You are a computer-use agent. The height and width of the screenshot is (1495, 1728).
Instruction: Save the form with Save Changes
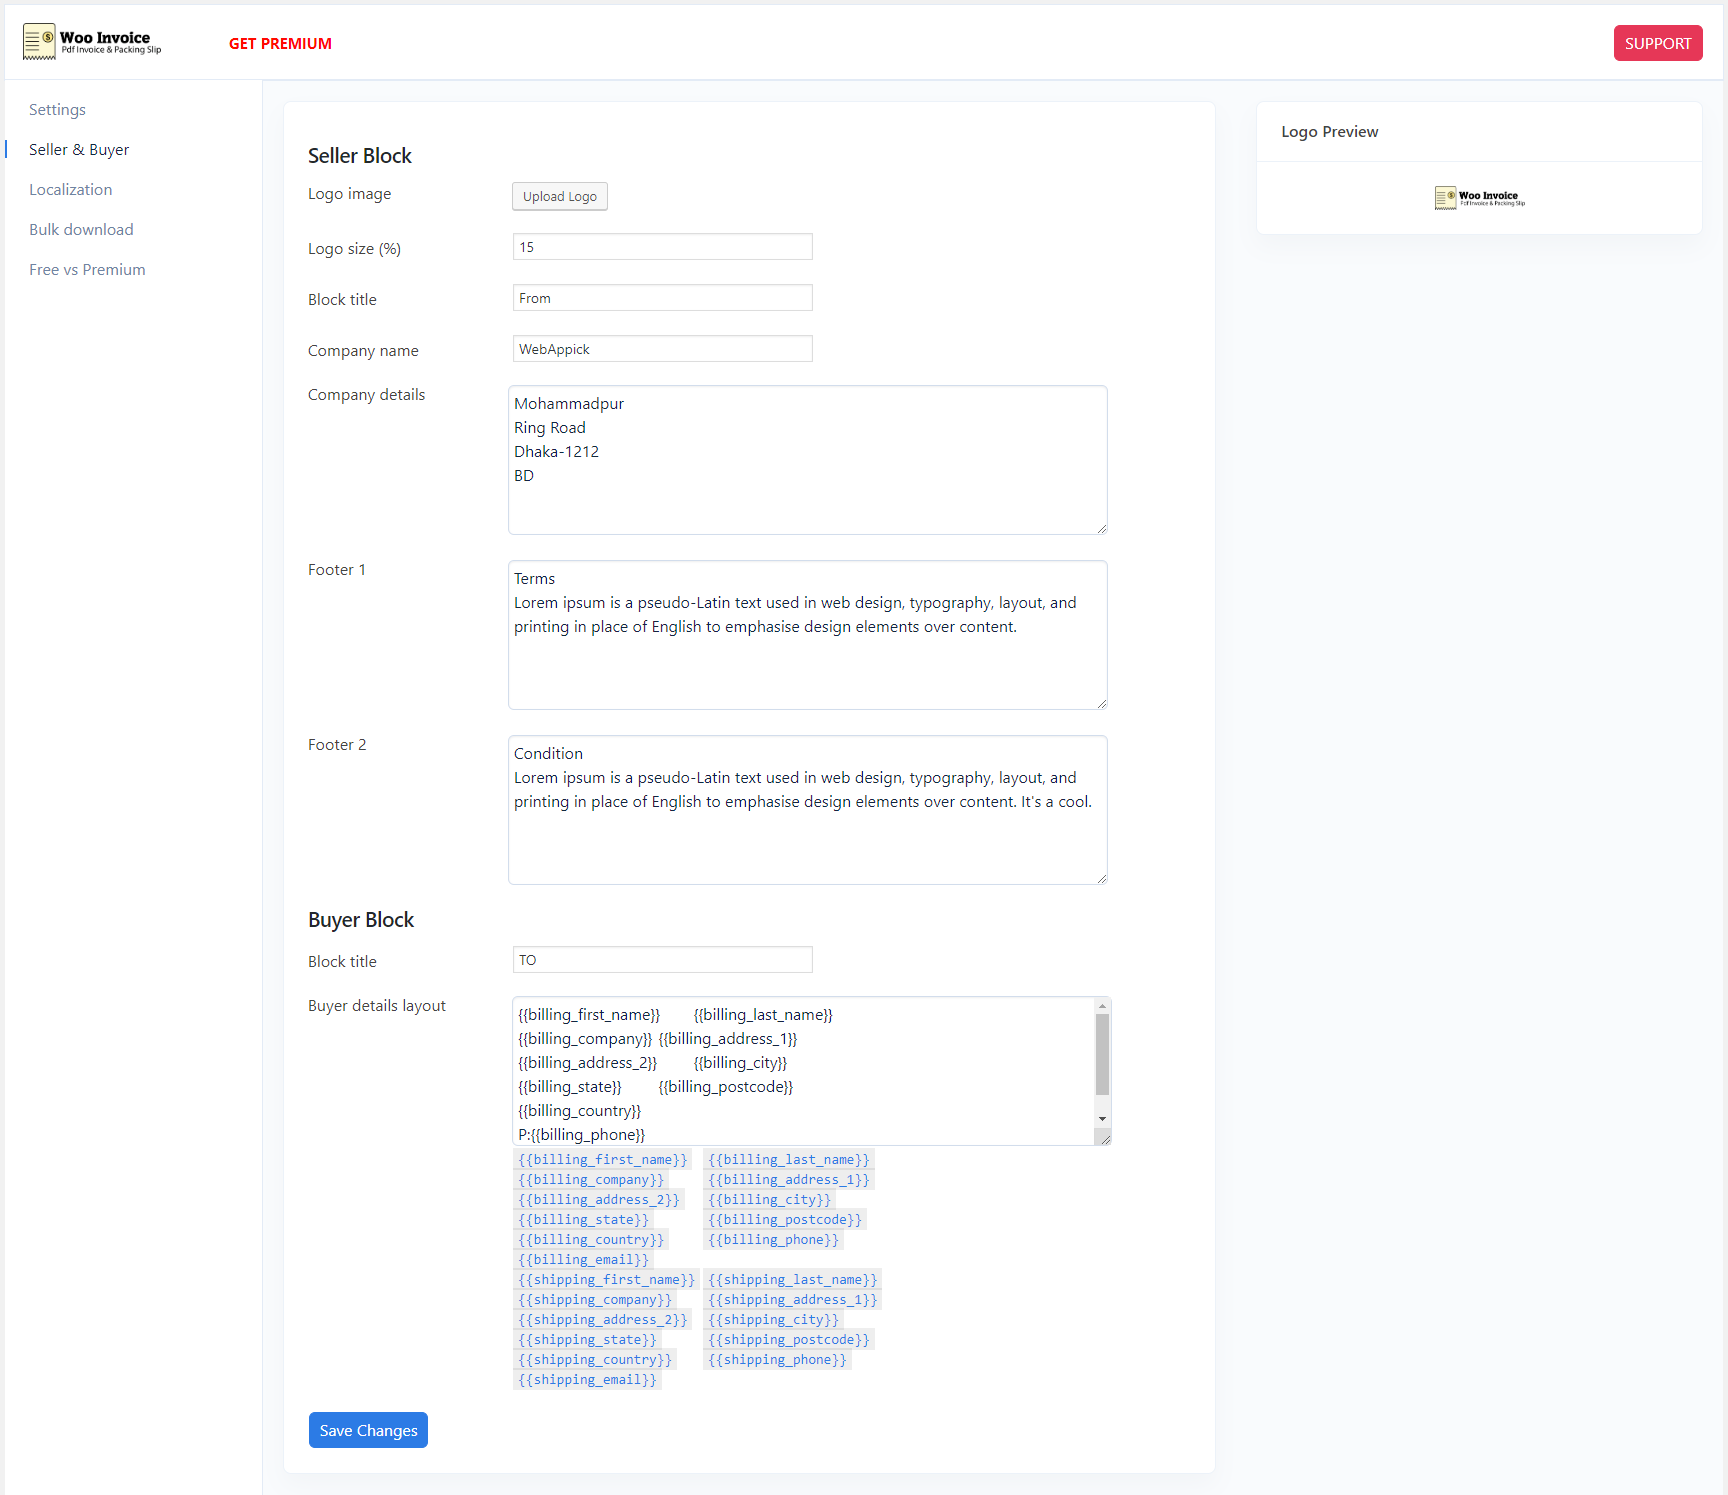(368, 1430)
